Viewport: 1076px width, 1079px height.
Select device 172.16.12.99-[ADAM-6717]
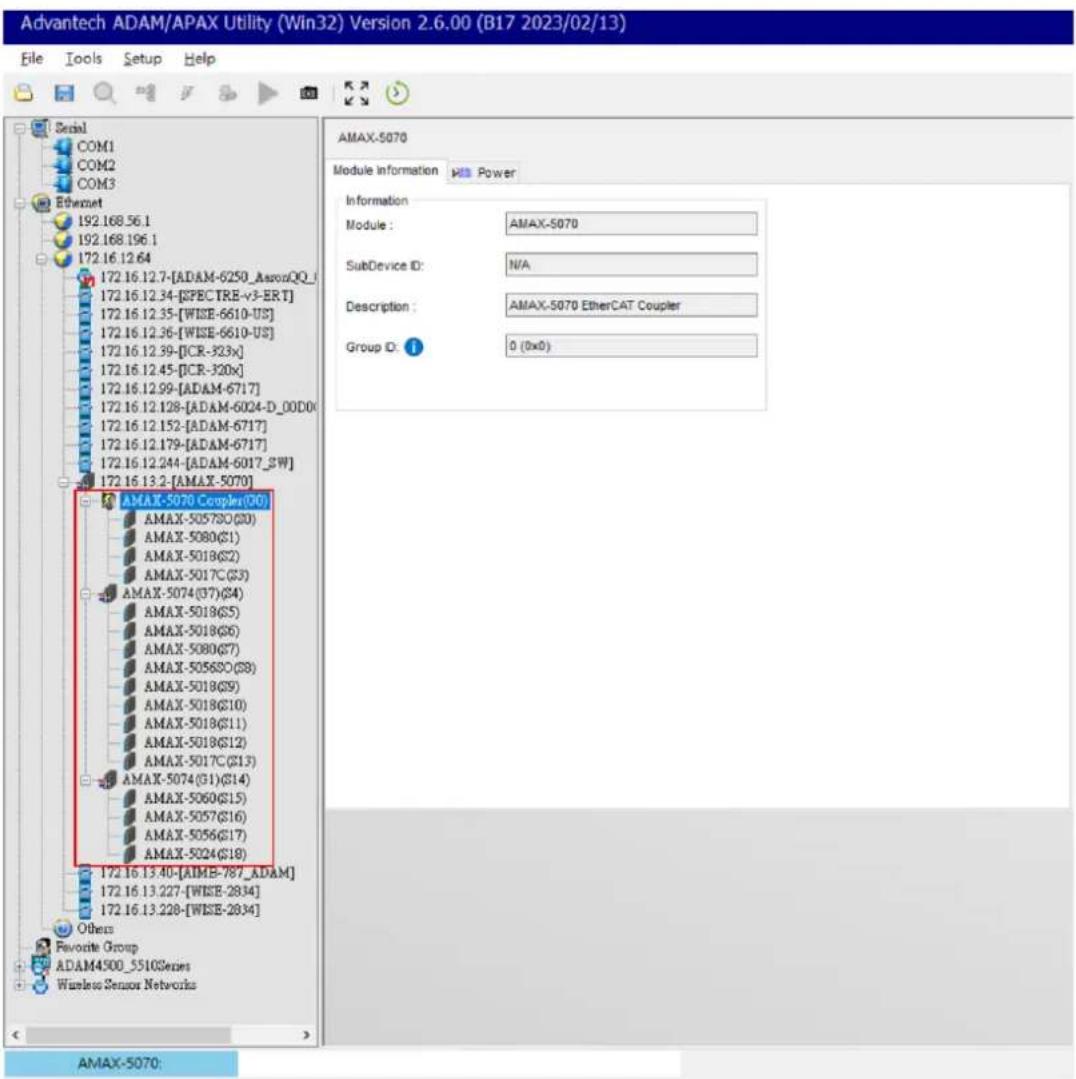[x=180, y=389]
